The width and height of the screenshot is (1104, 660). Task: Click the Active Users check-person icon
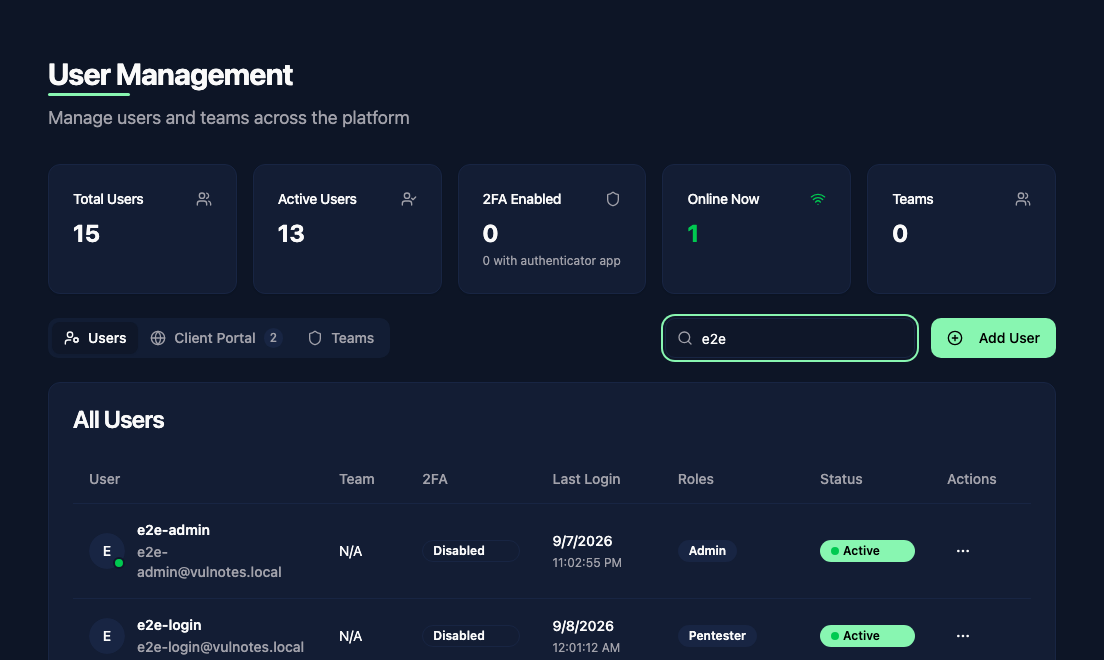pyautogui.click(x=408, y=199)
